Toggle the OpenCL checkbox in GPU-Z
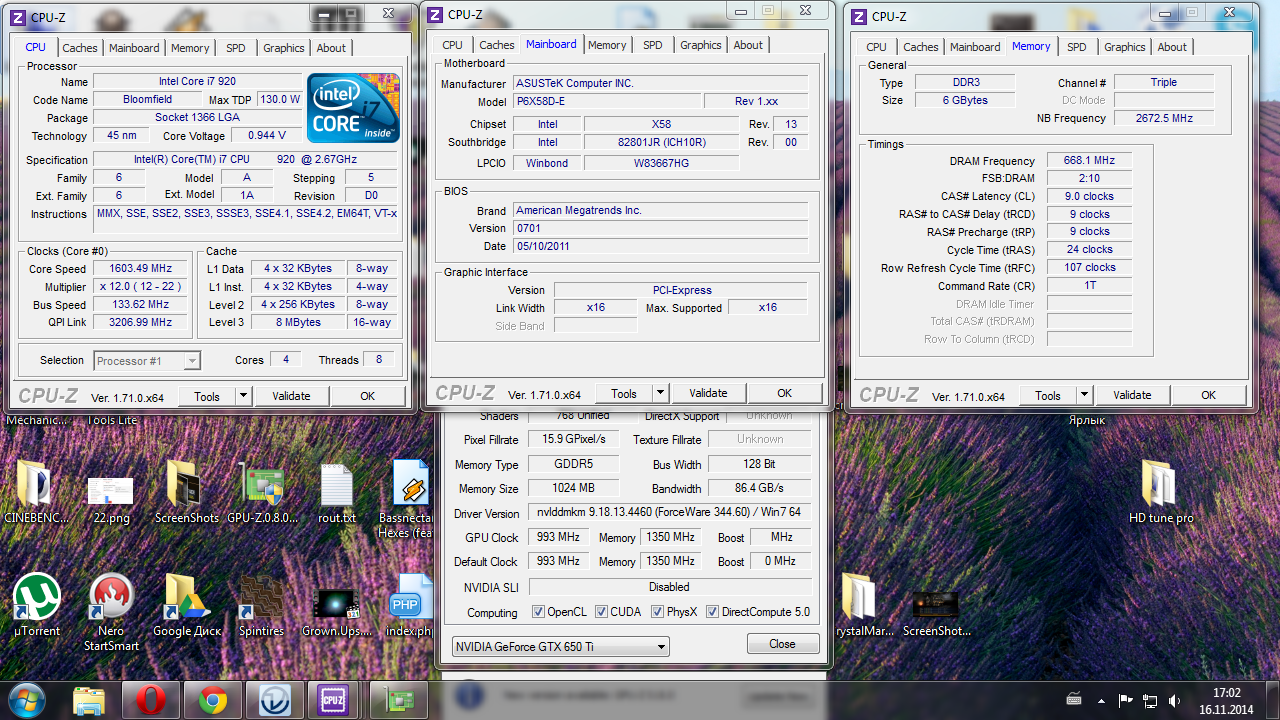 click(x=538, y=612)
